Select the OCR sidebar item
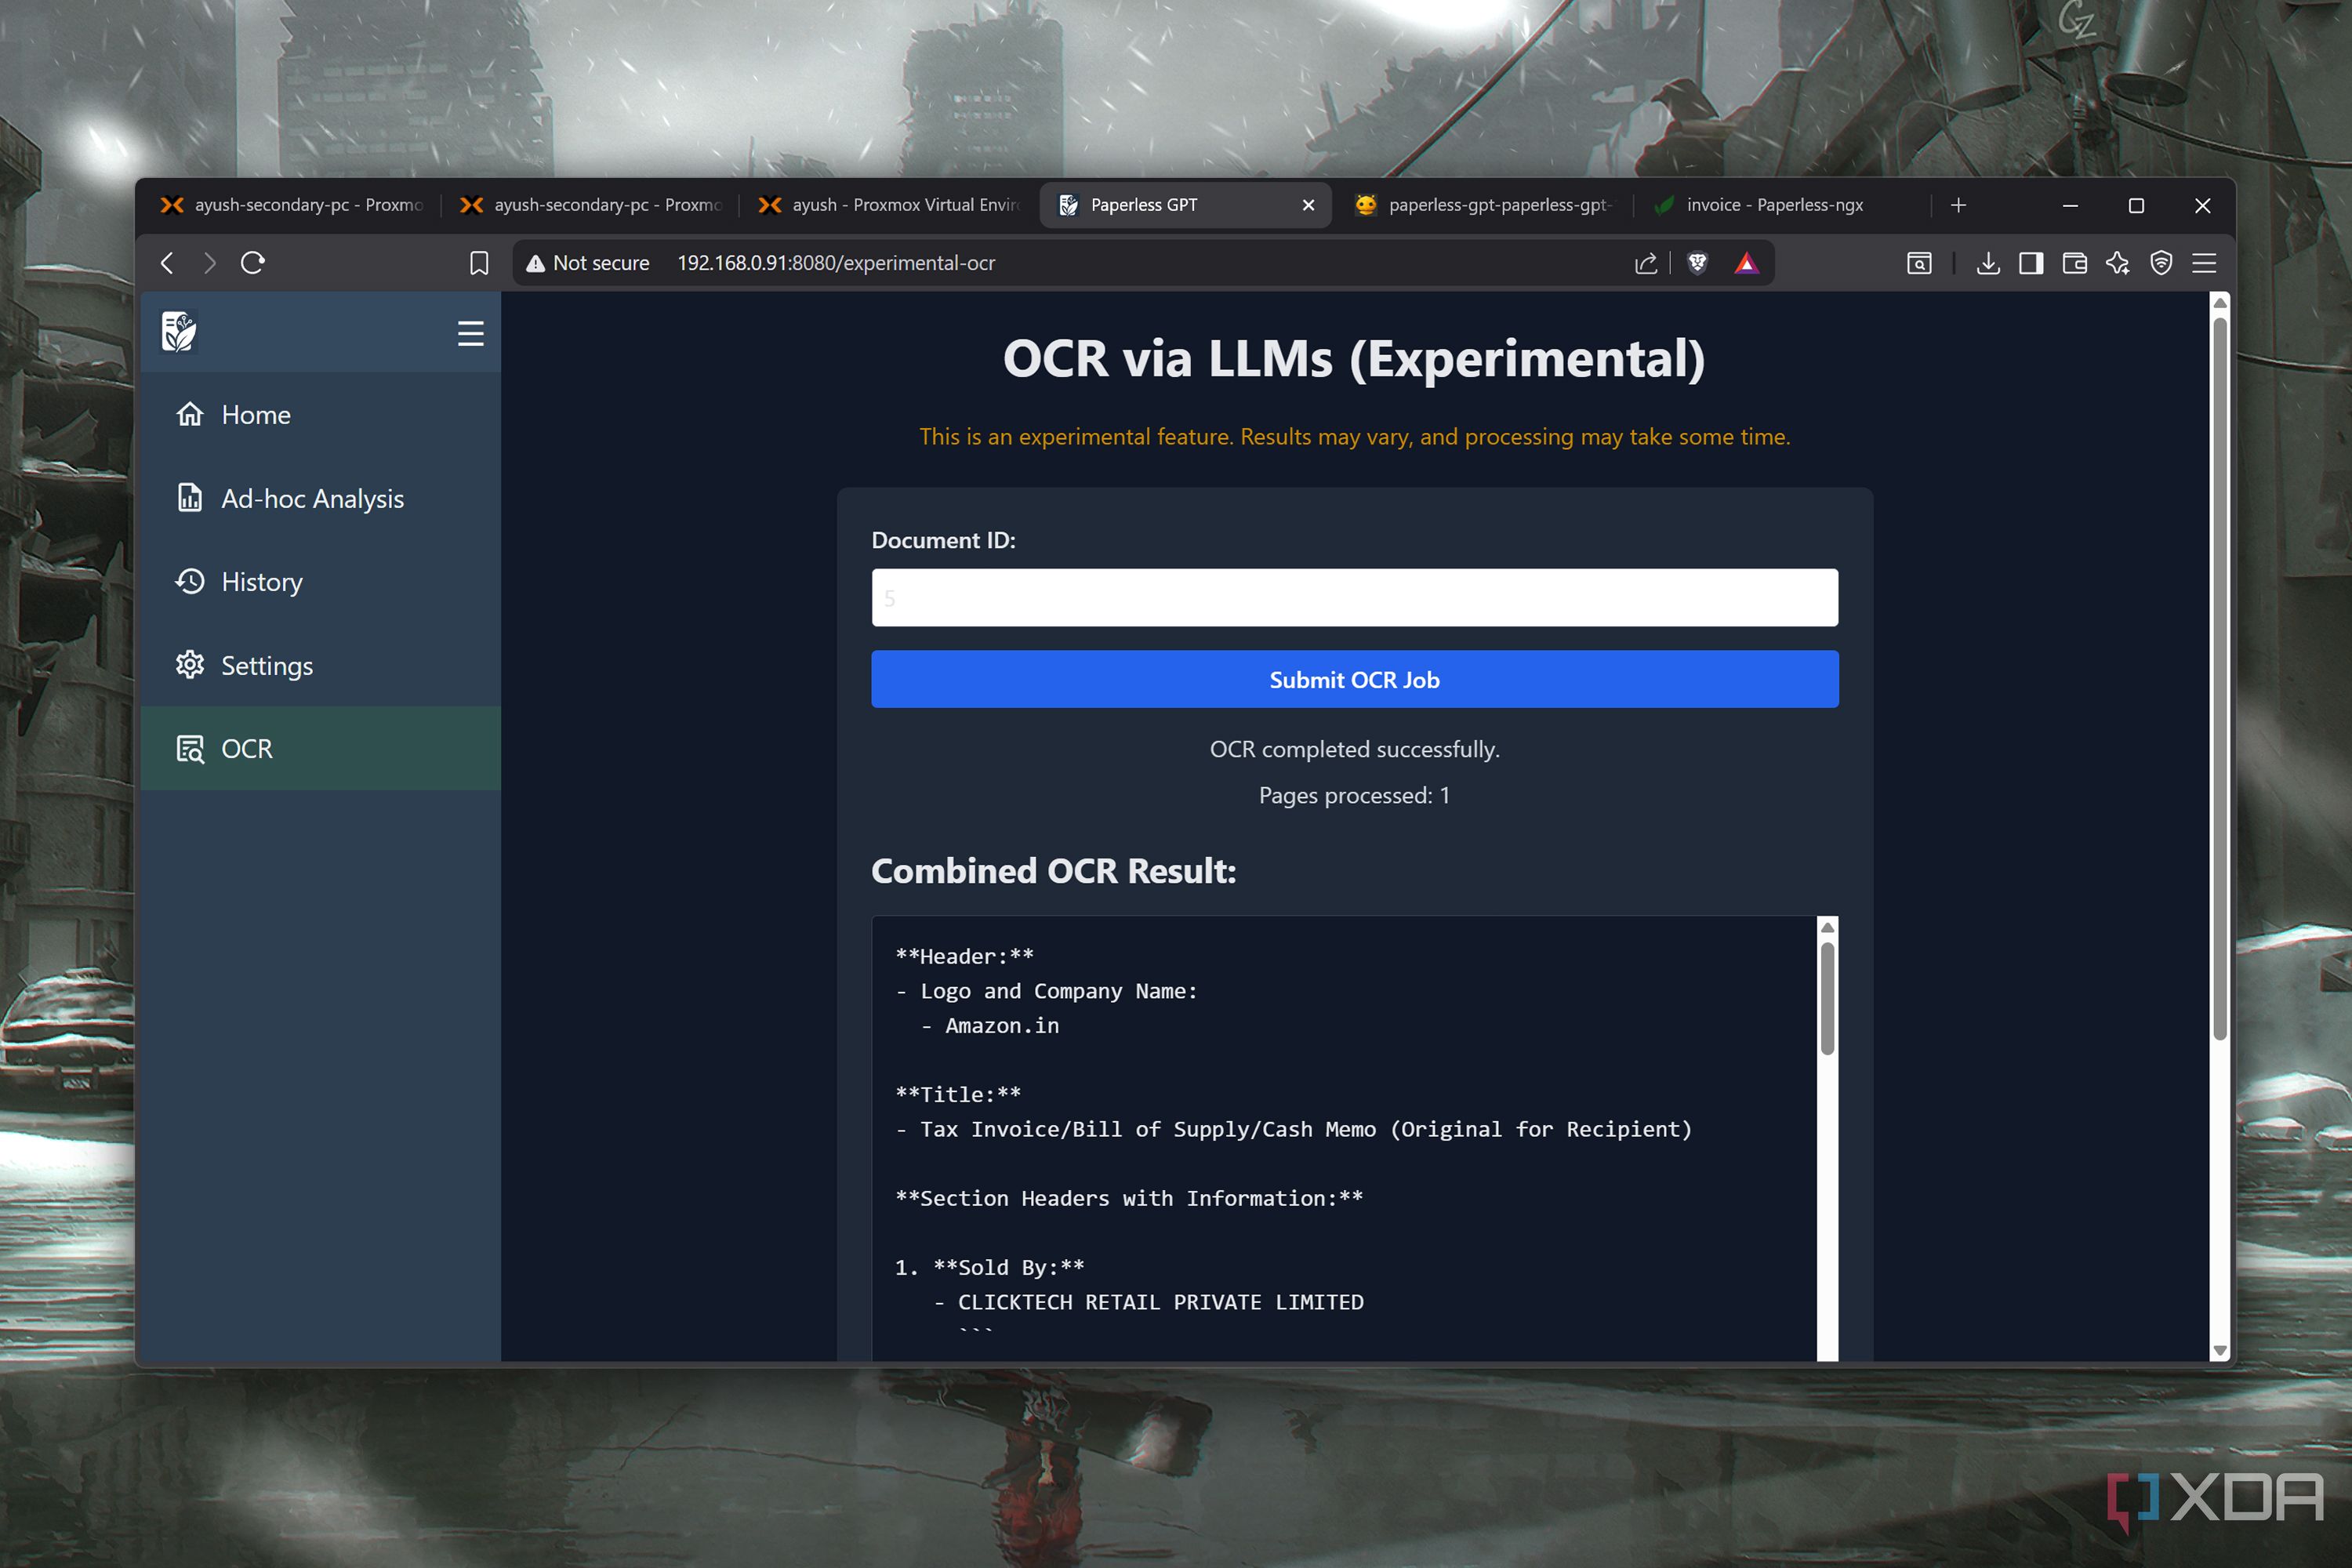 pyautogui.click(x=321, y=748)
